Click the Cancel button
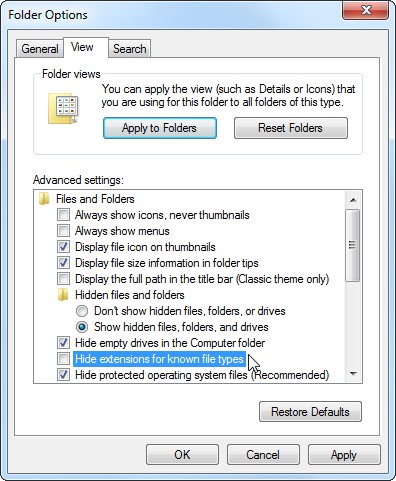This screenshot has width=396, height=481. [x=263, y=455]
